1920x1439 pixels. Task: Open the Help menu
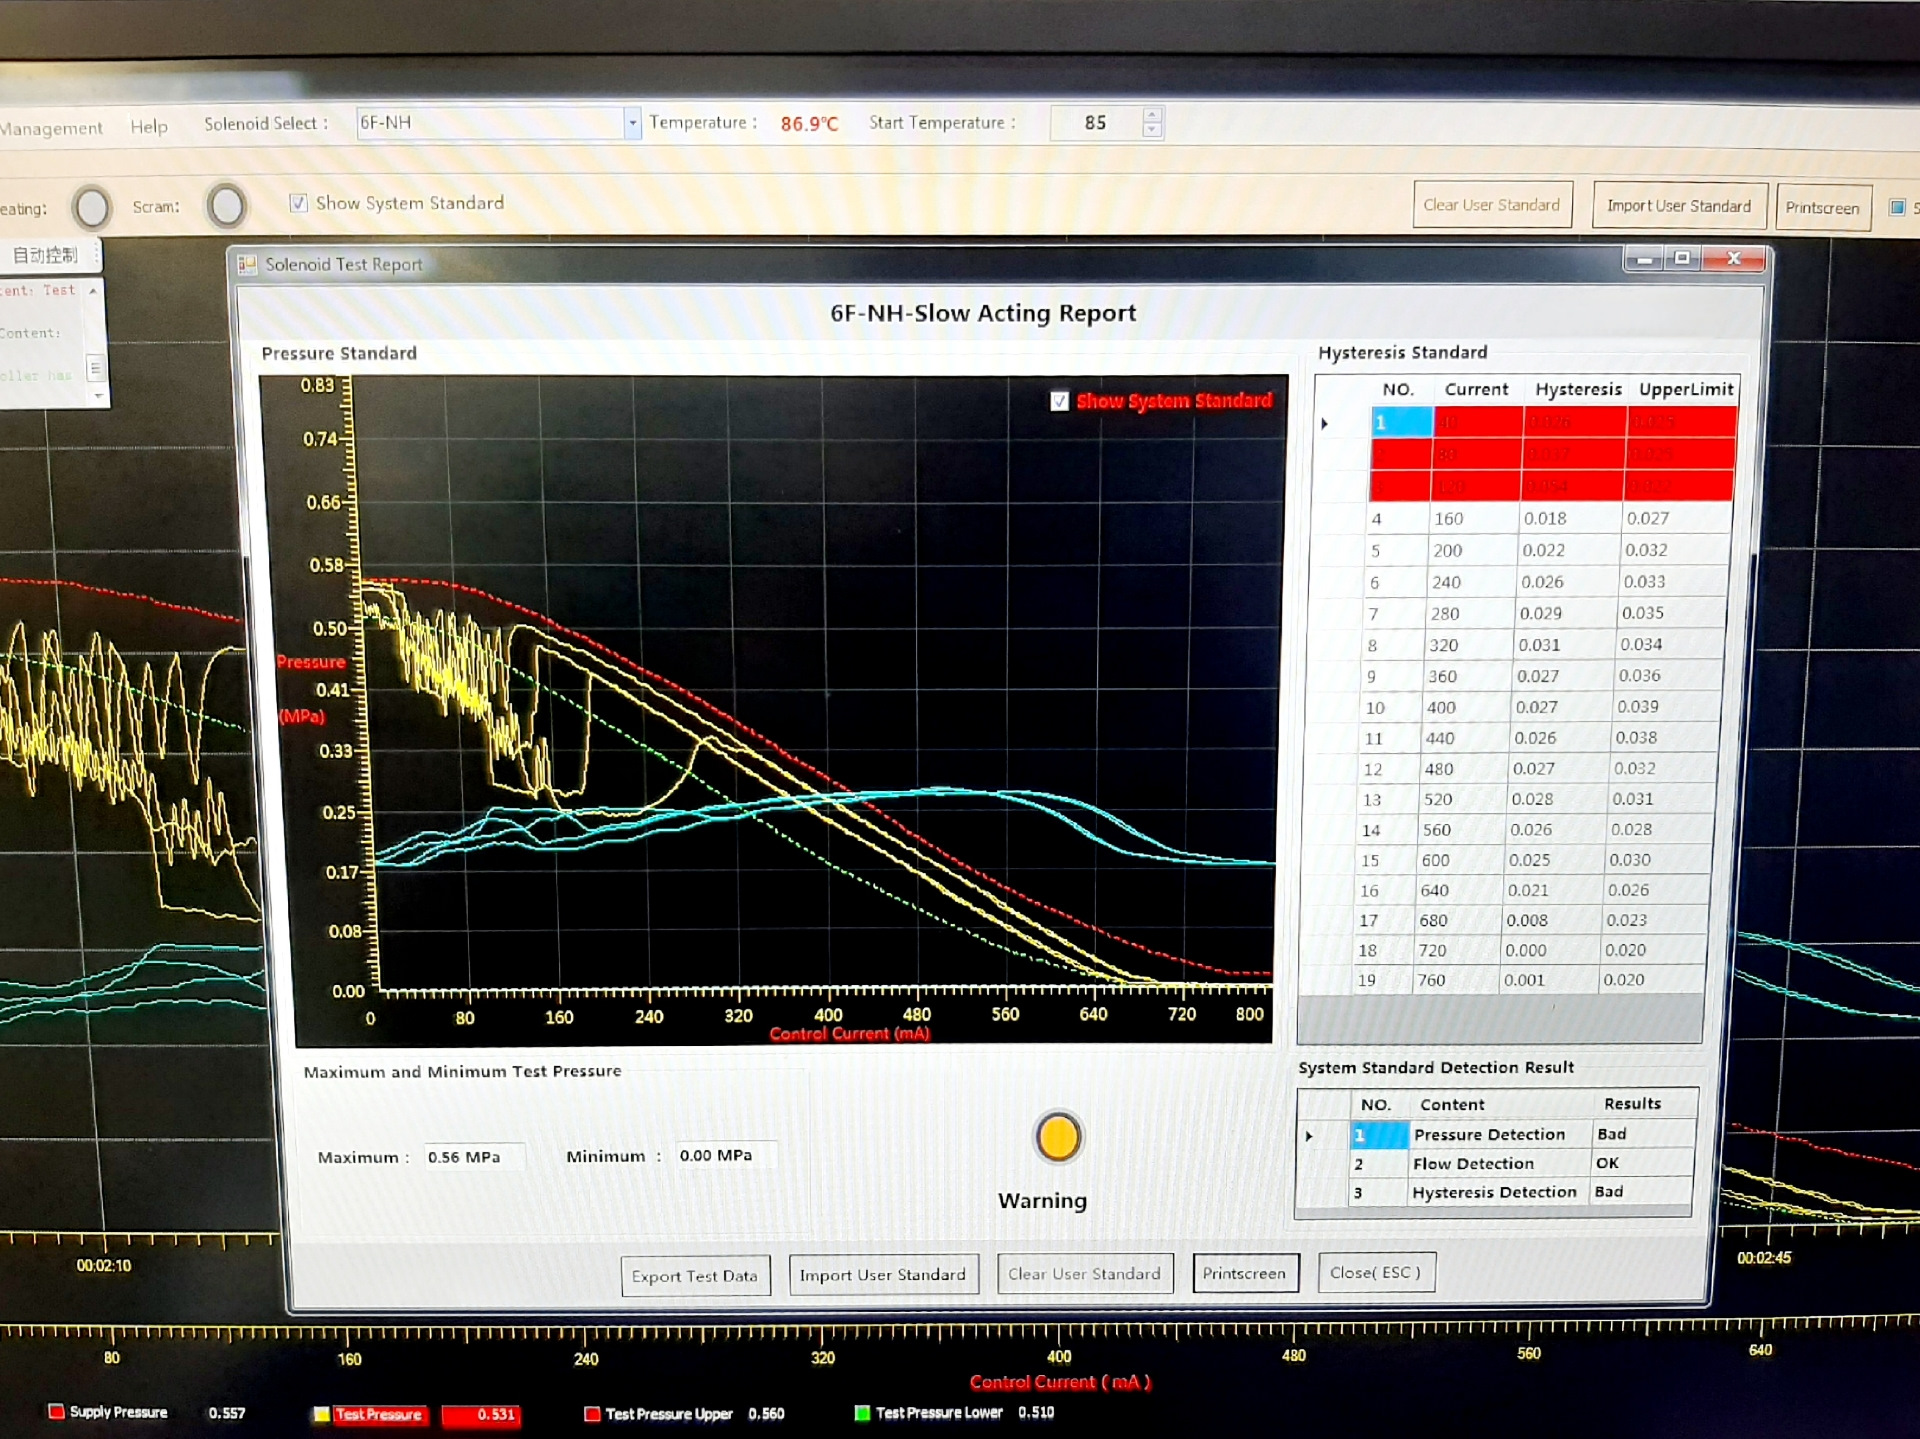pyautogui.click(x=149, y=126)
